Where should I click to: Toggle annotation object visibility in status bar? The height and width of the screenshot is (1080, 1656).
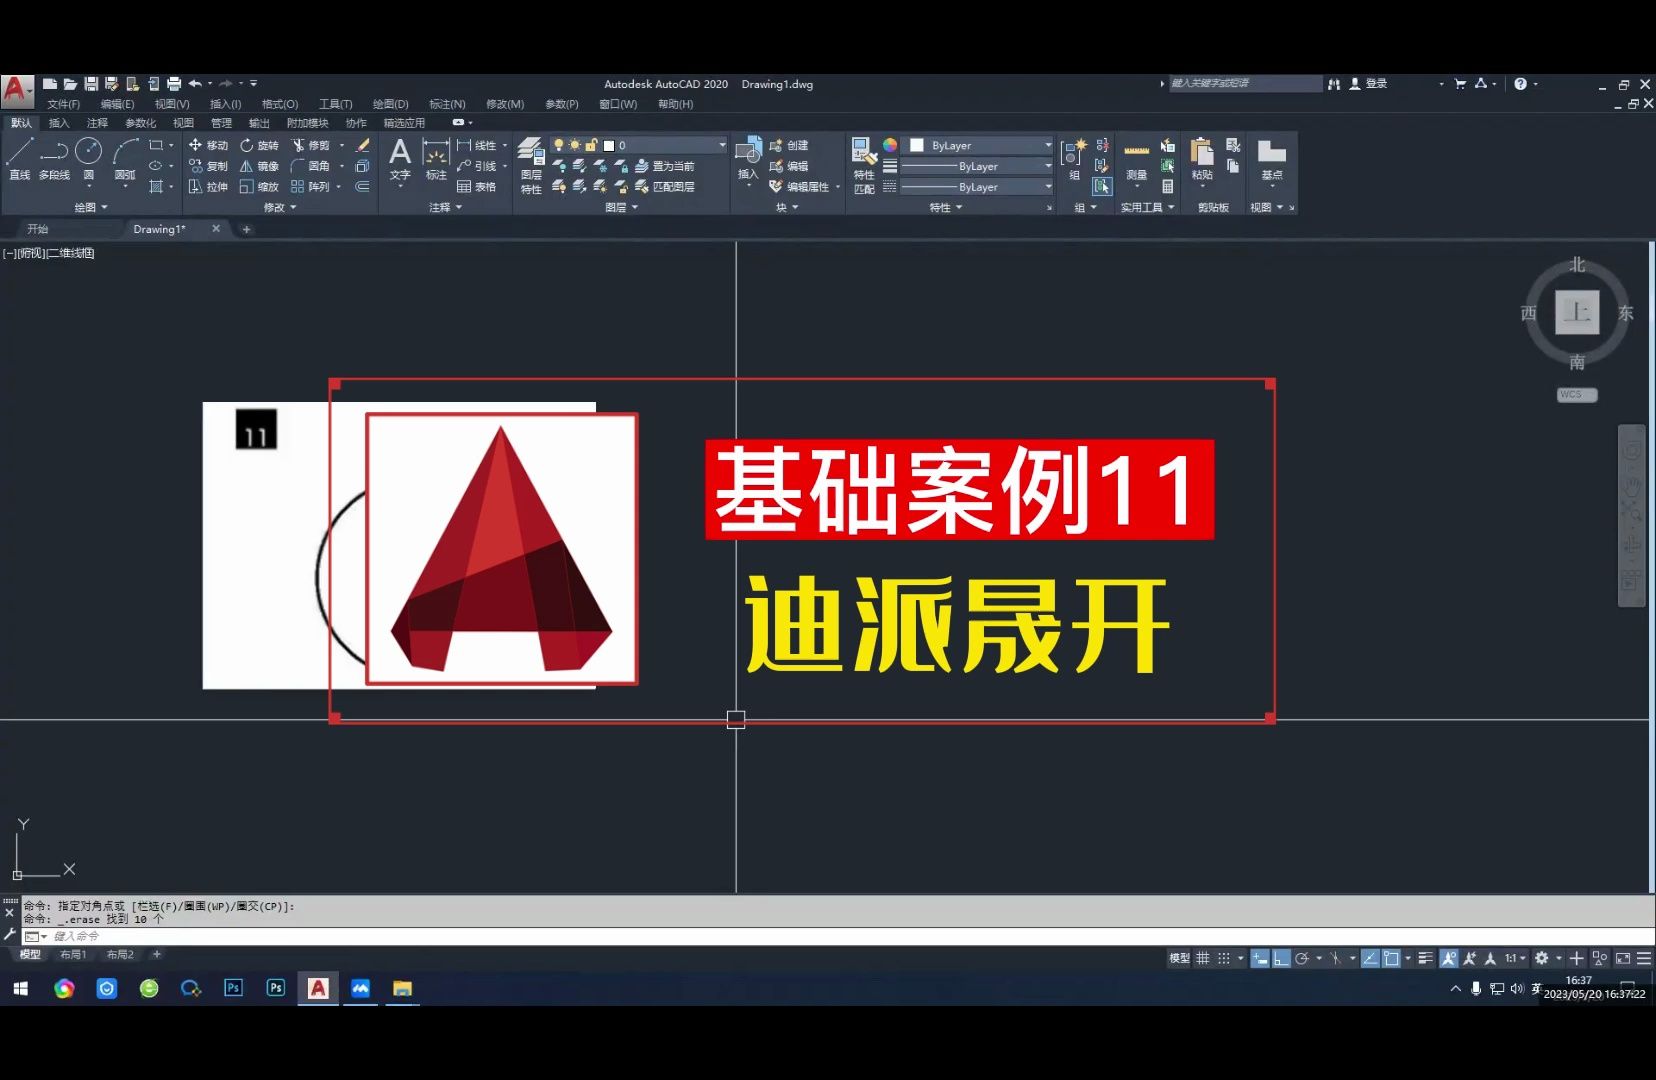(1449, 958)
